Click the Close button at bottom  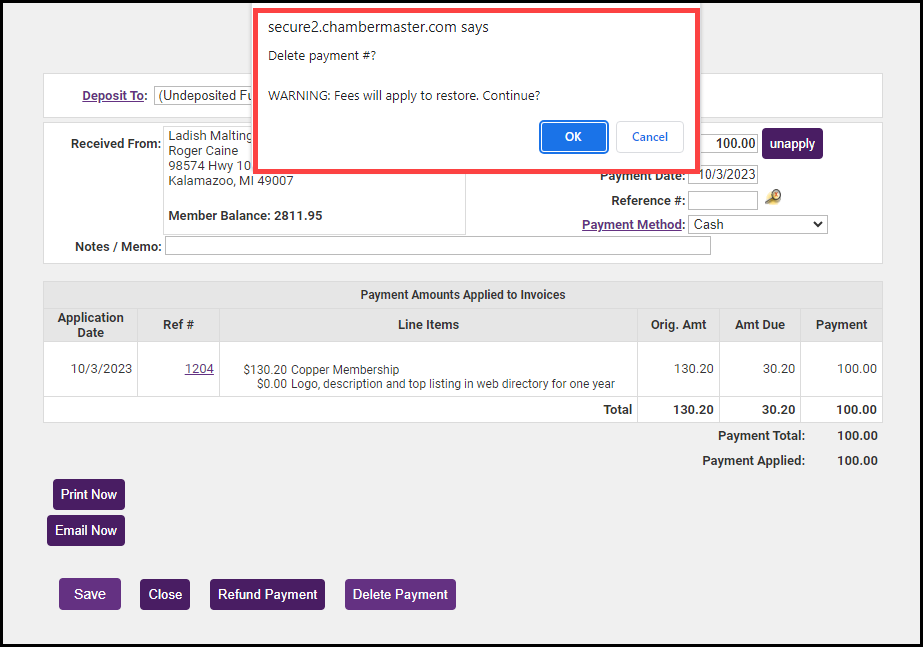pyautogui.click(x=165, y=594)
